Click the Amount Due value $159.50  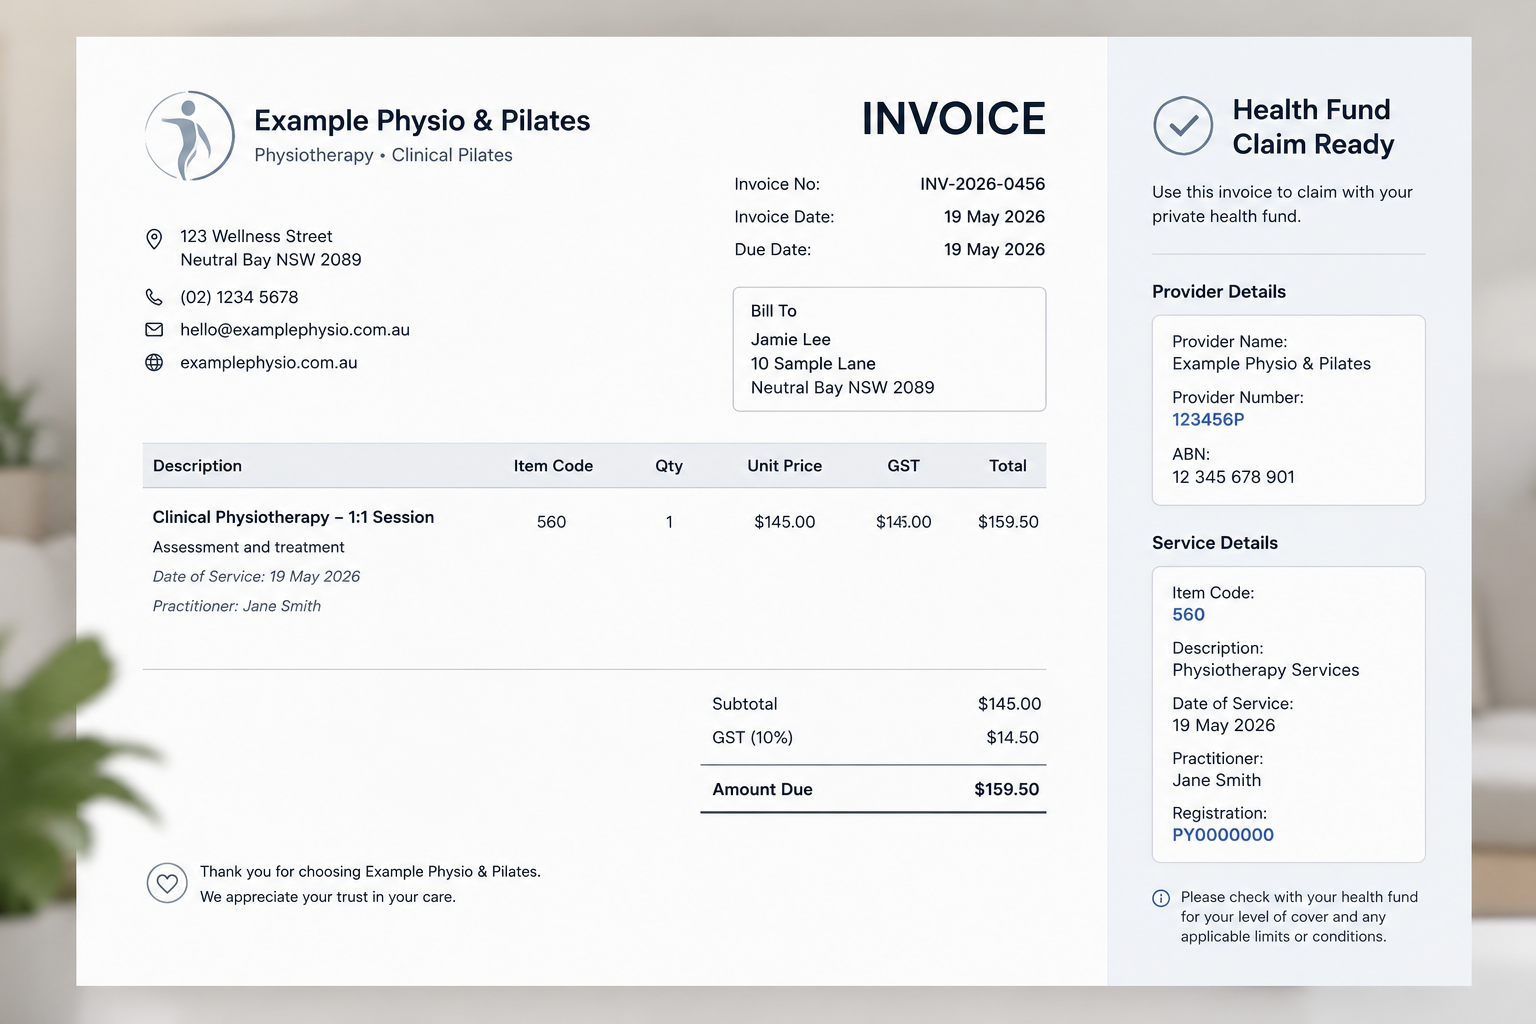click(x=1006, y=790)
